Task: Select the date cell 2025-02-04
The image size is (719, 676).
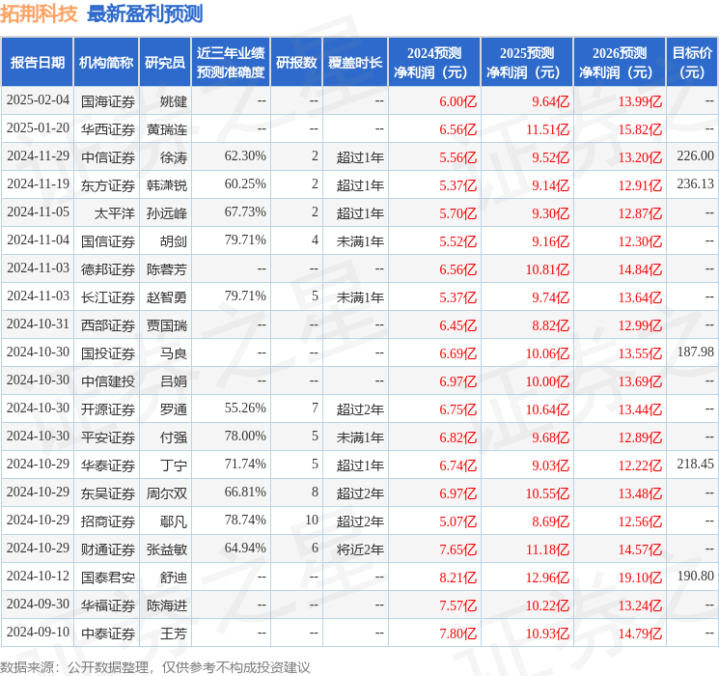Action: click(x=38, y=100)
